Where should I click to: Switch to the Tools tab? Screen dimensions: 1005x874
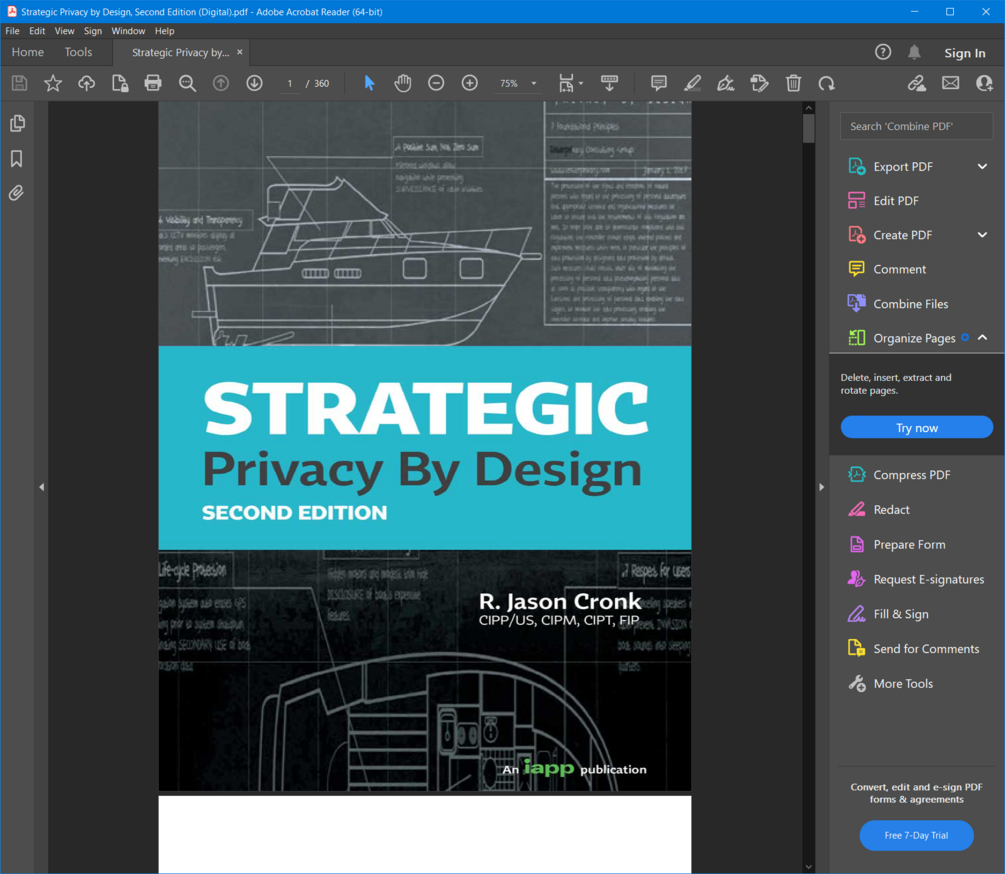click(x=78, y=53)
